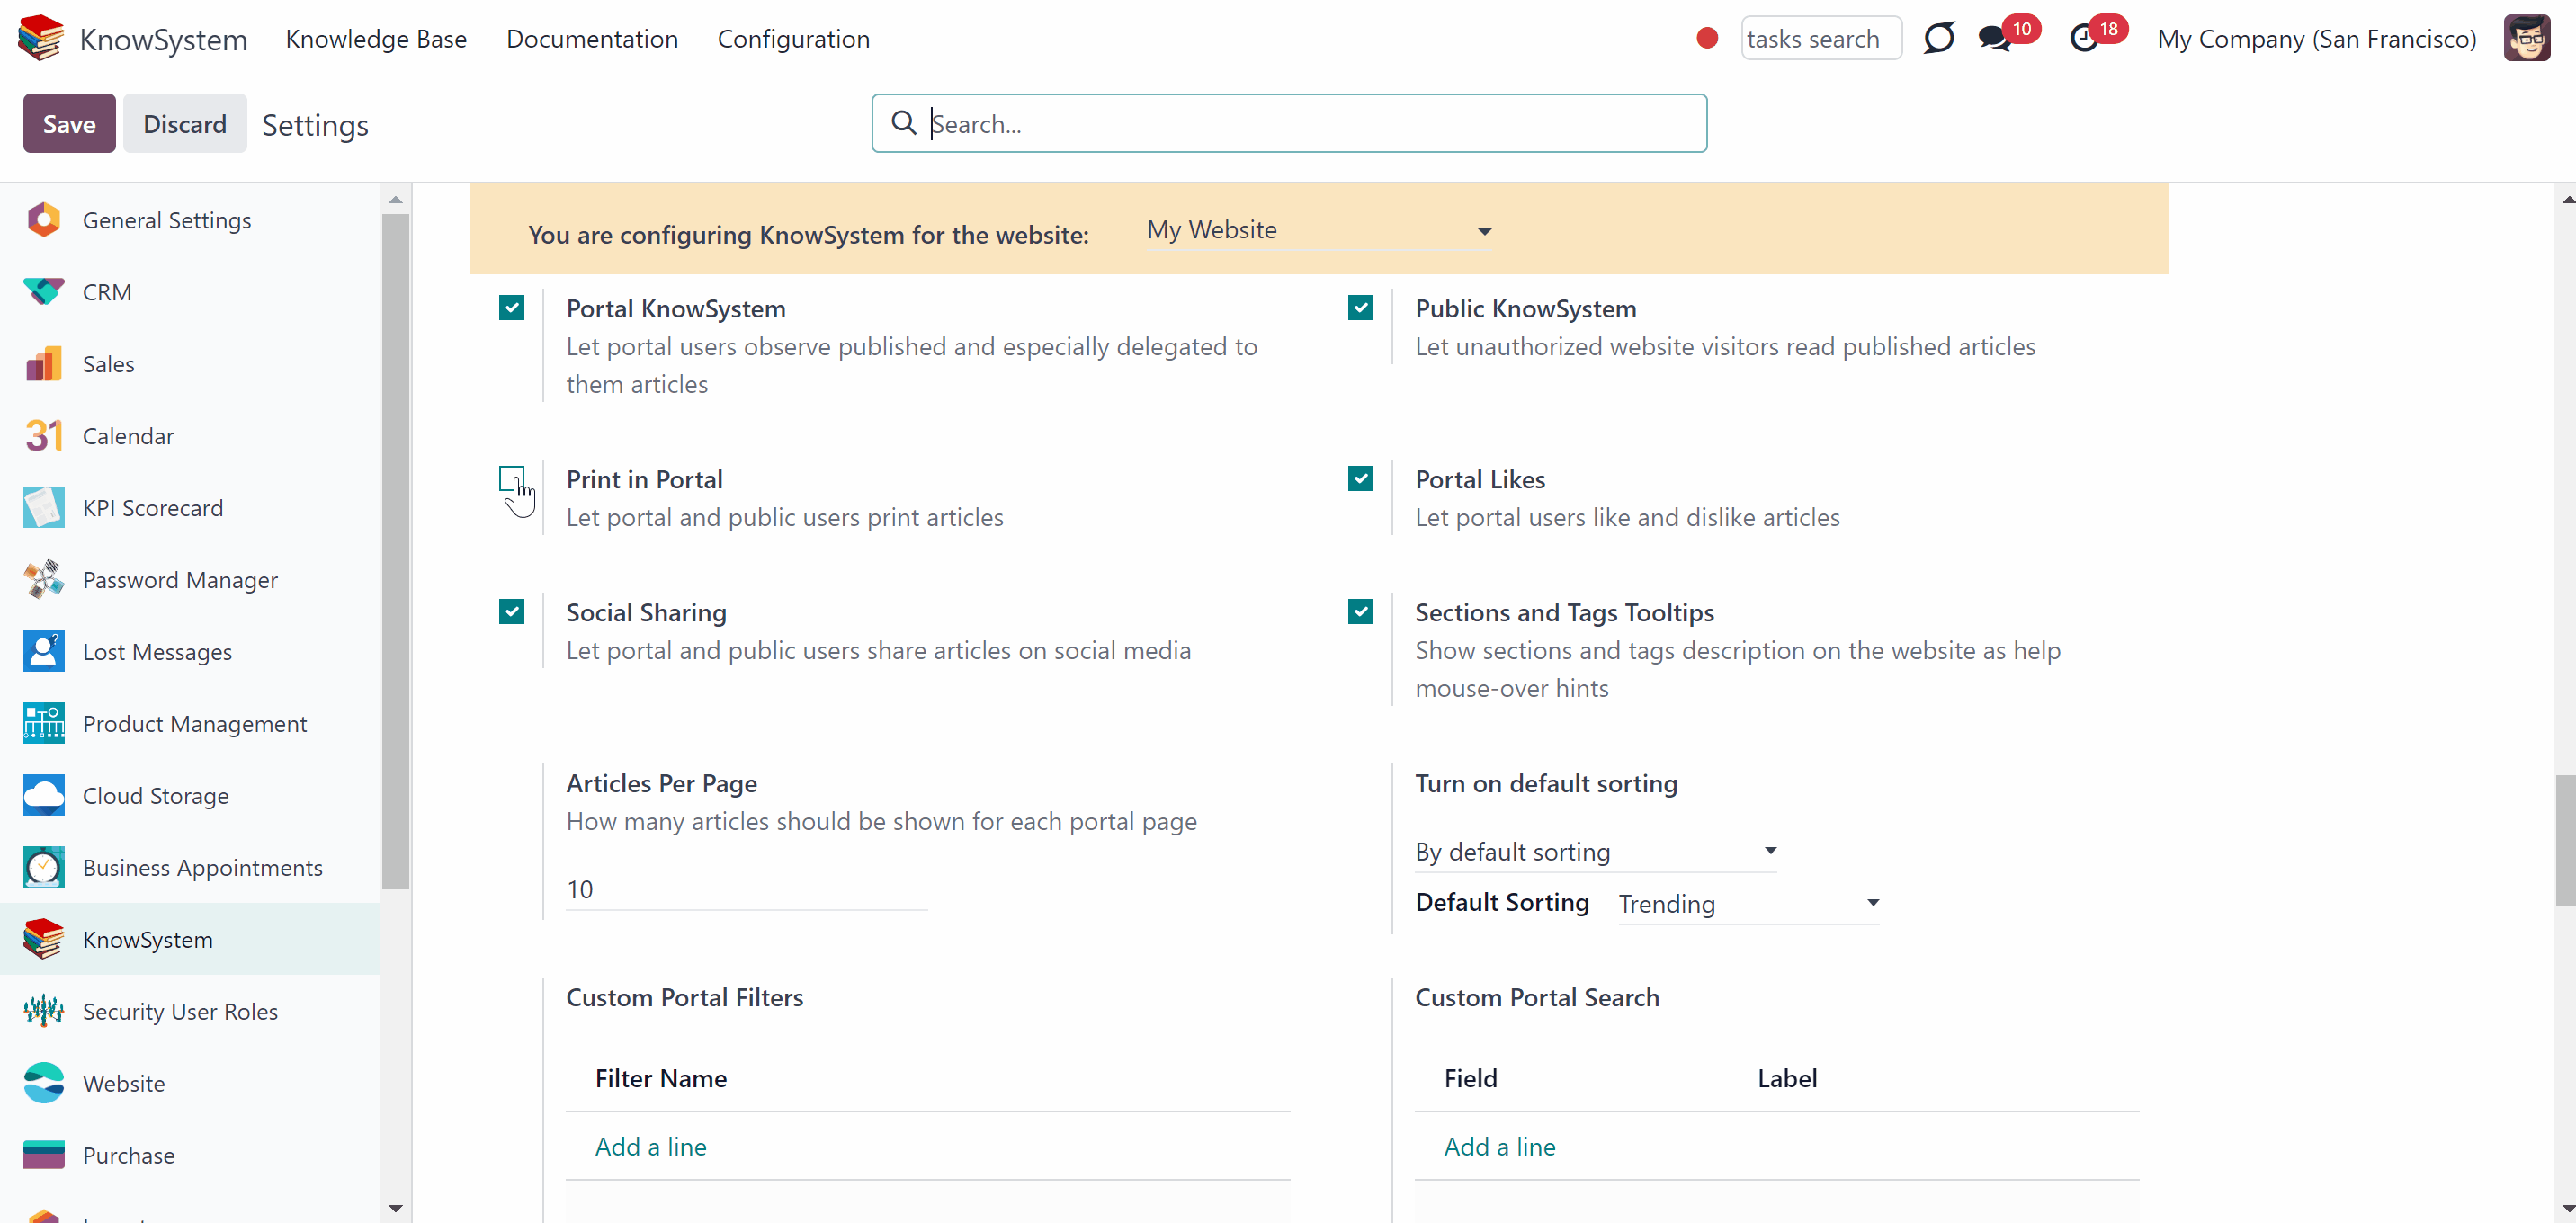Open Cloud Storage settings icon
2576x1223 pixels.
click(43, 795)
